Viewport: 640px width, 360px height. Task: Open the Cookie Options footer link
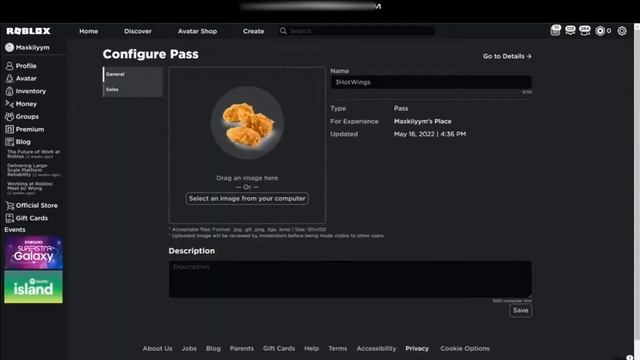tap(464, 348)
